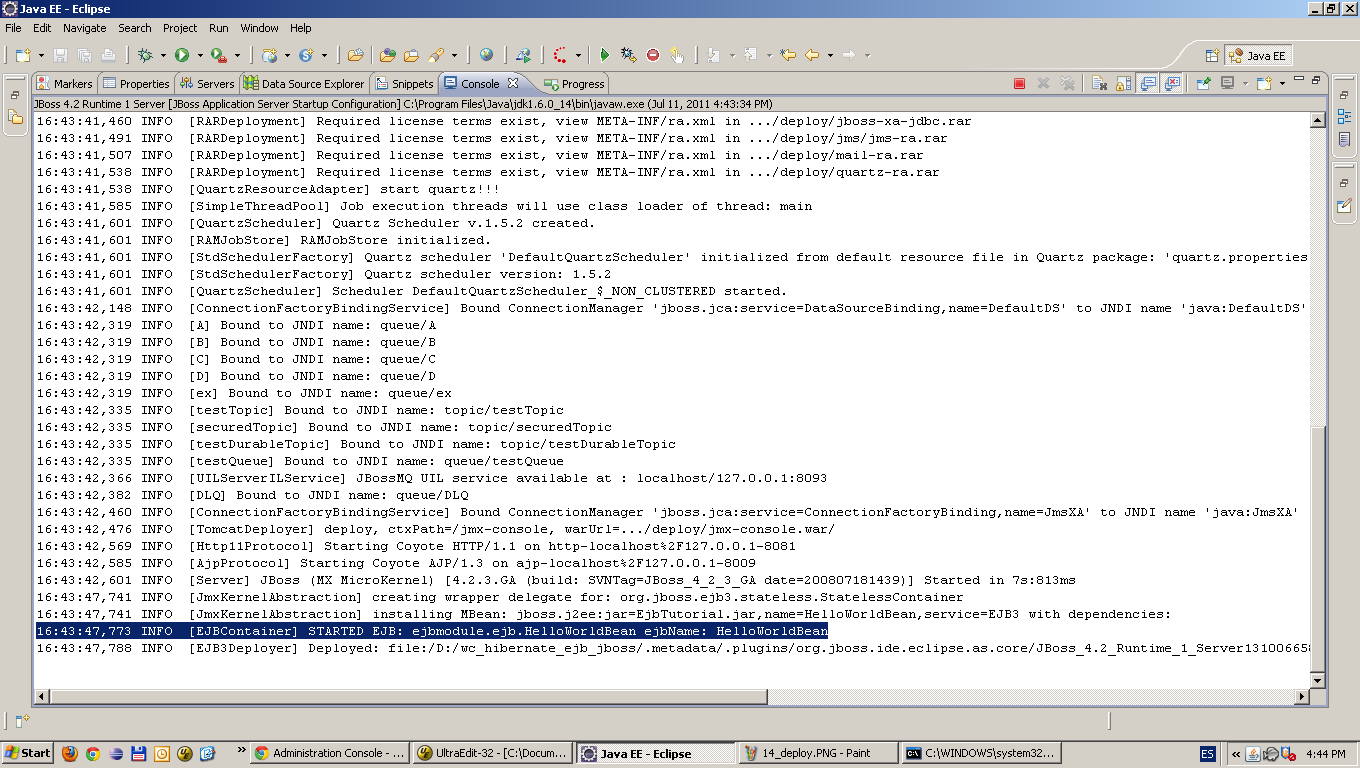Open the New Wizard dropdown arrow
The height and width of the screenshot is (768, 1360).
coord(39,54)
